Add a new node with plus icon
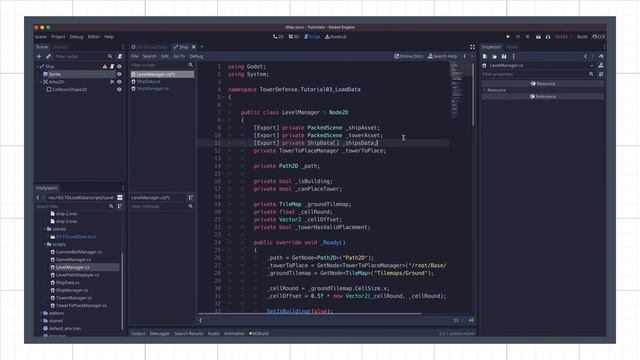The width and height of the screenshot is (640, 360). coord(39,56)
